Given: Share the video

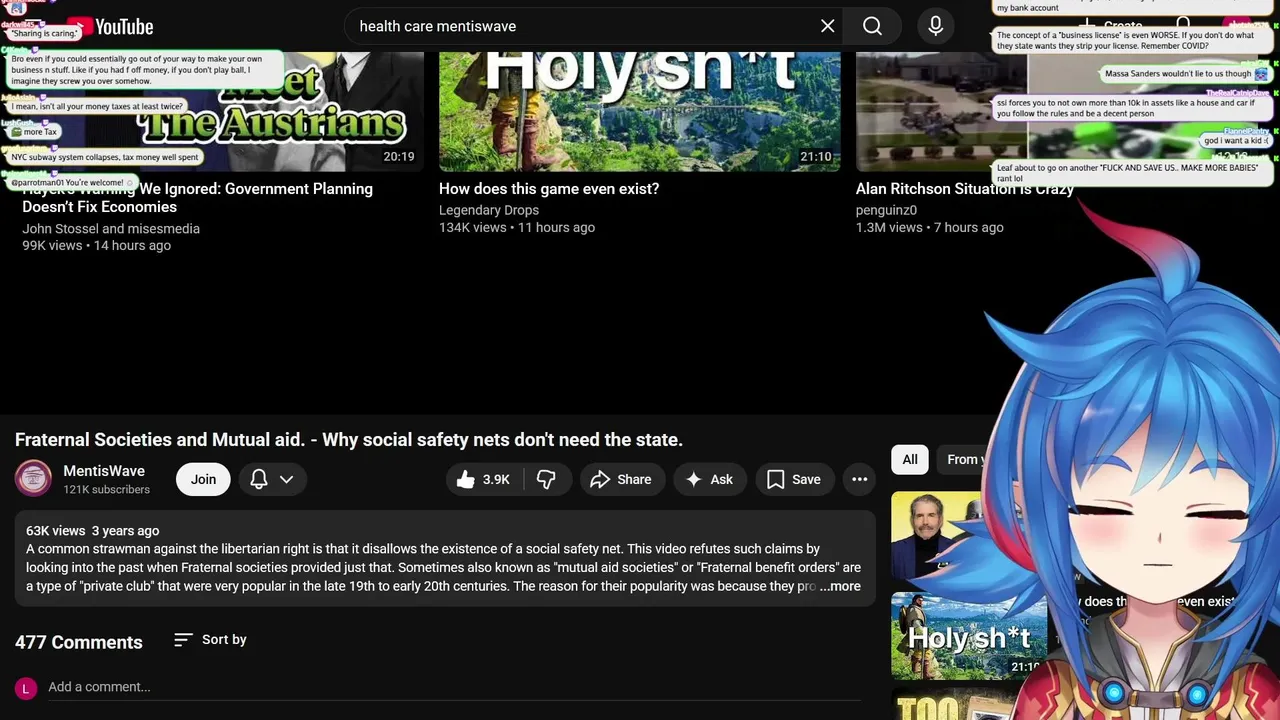Looking at the screenshot, I should coord(621,479).
